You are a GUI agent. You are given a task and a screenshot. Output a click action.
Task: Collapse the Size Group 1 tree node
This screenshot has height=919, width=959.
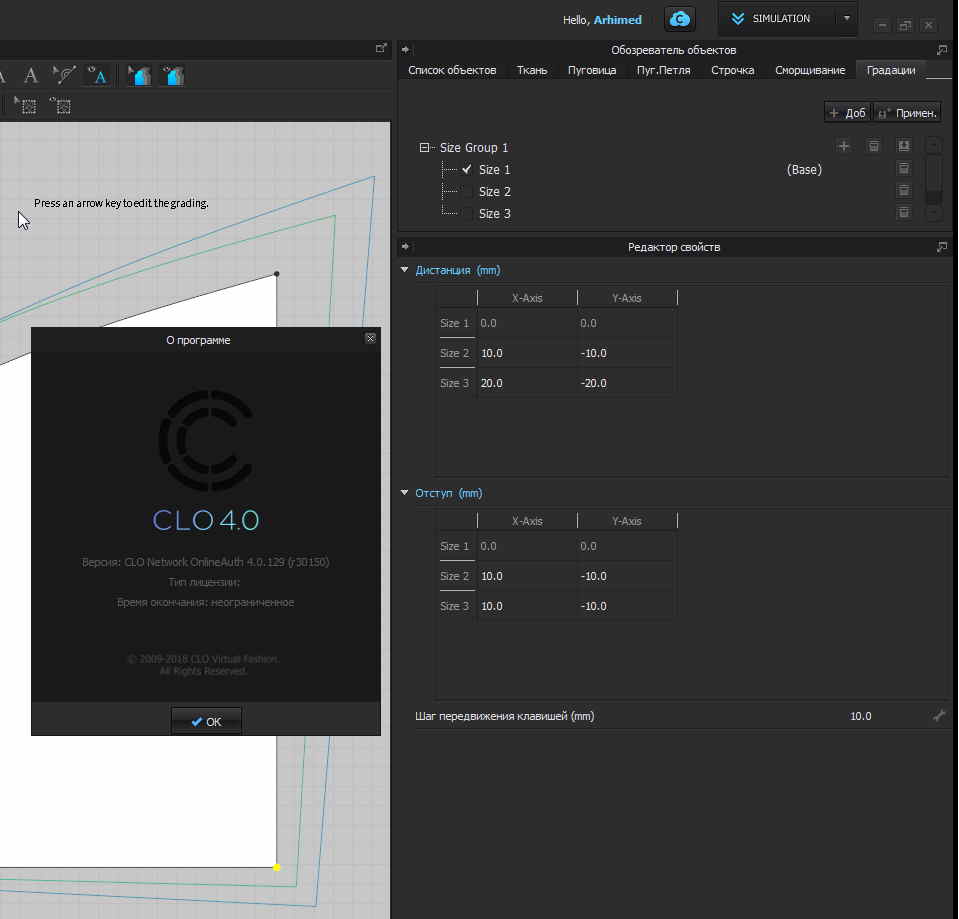coord(425,148)
